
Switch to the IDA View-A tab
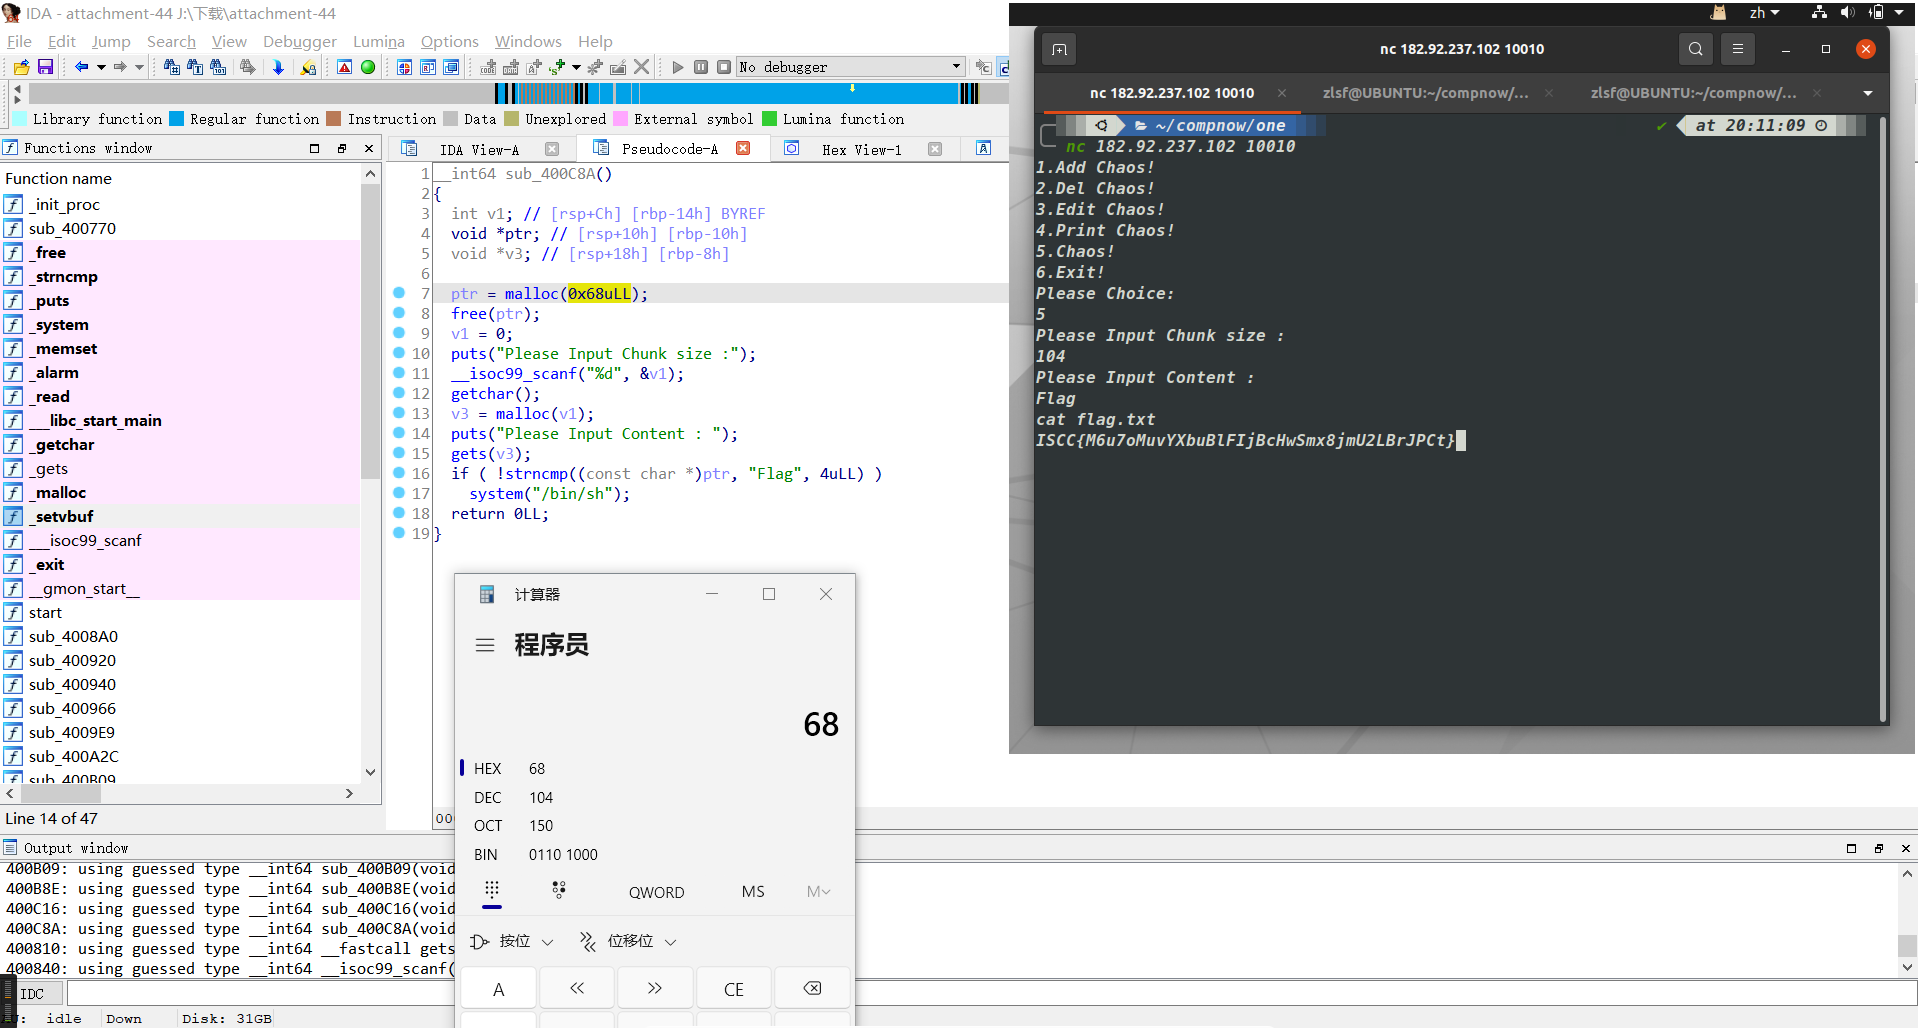coord(478,149)
